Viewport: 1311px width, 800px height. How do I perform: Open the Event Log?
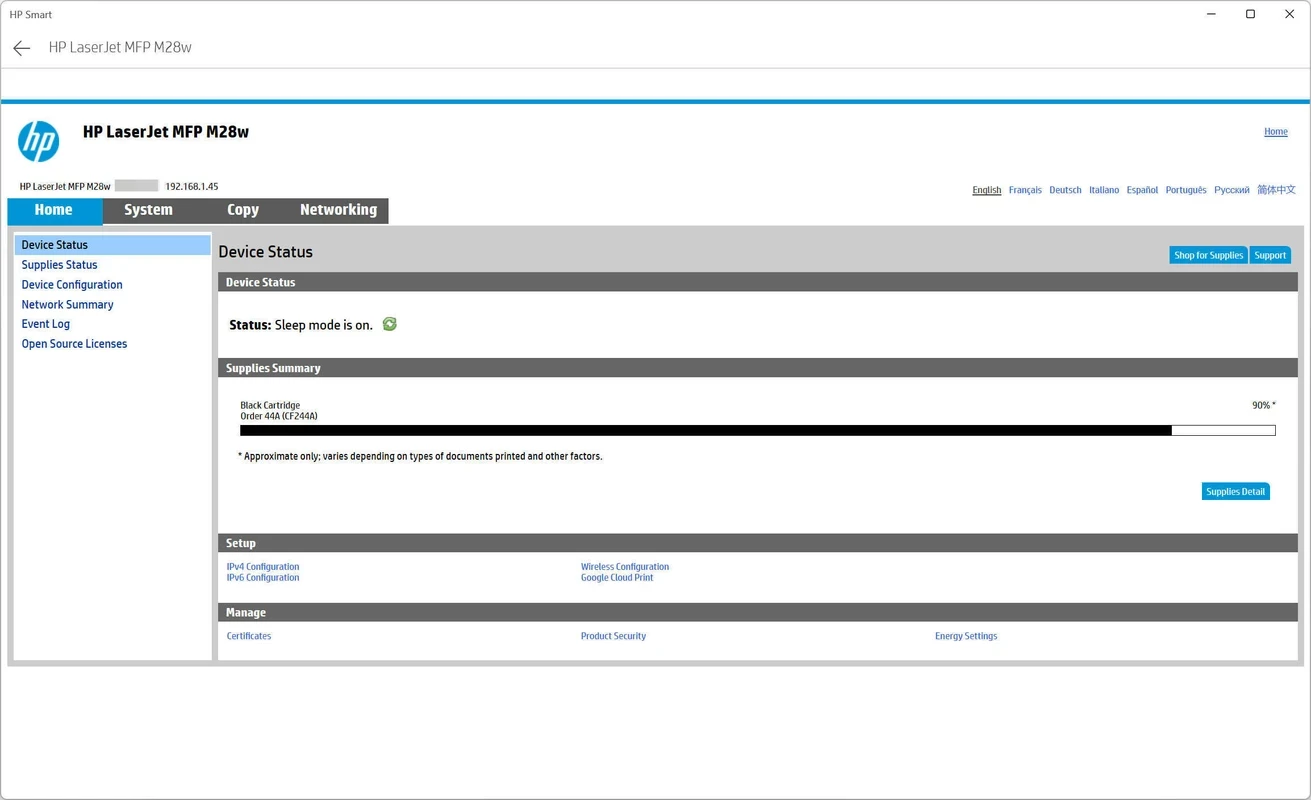coord(46,324)
